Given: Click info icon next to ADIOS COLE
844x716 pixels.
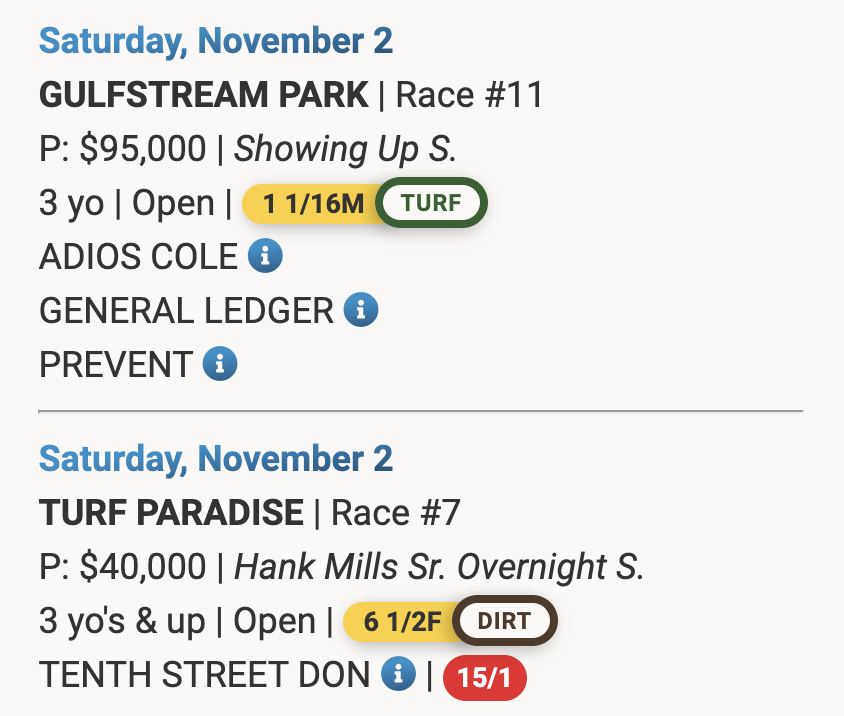Looking at the screenshot, I should [x=265, y=257].
